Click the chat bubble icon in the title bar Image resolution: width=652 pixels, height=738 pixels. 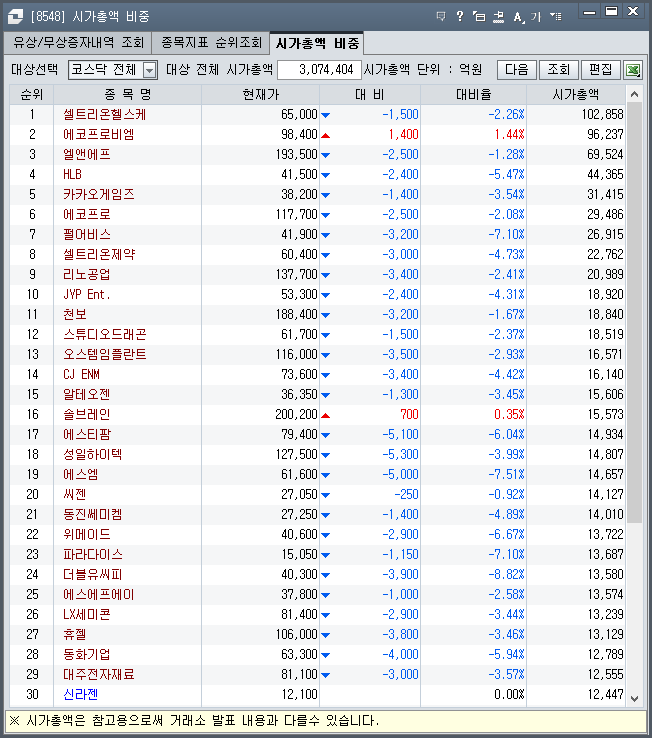[x=441, y=17]
